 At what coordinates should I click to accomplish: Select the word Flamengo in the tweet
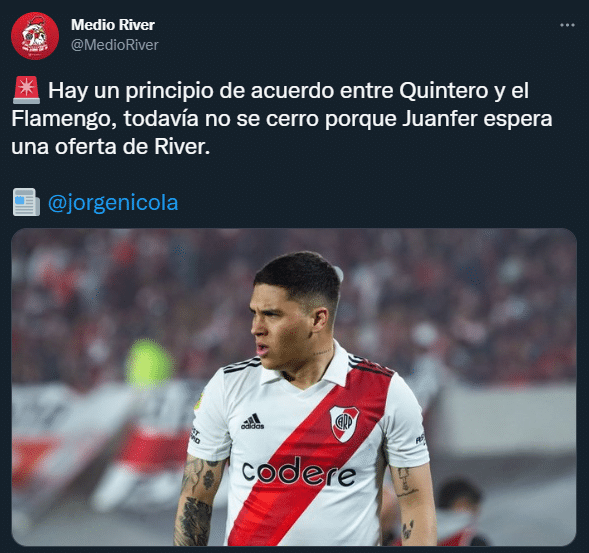pyautogui.click(x=64, y=119)
